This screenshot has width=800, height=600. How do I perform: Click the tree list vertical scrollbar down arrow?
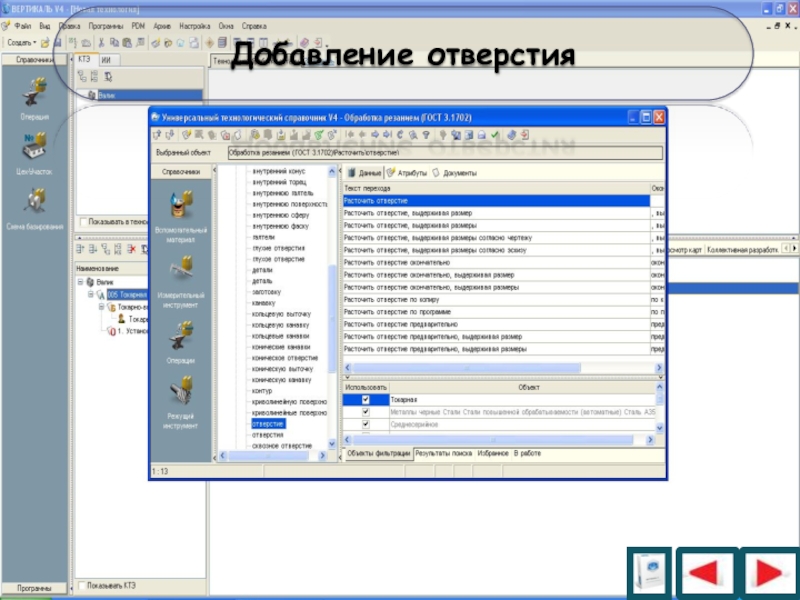[332, 444]
